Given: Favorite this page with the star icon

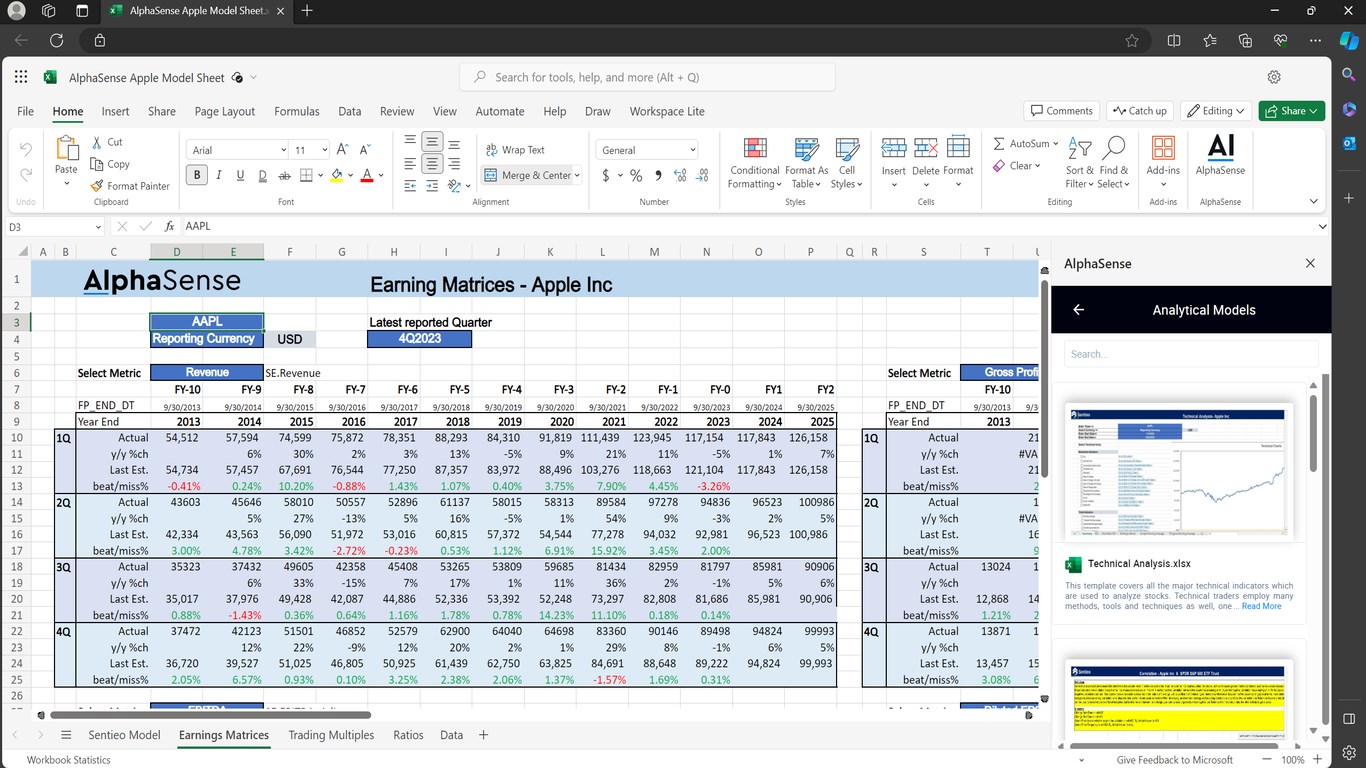Looking at the screenshot, I should [x=1132, y=40].
